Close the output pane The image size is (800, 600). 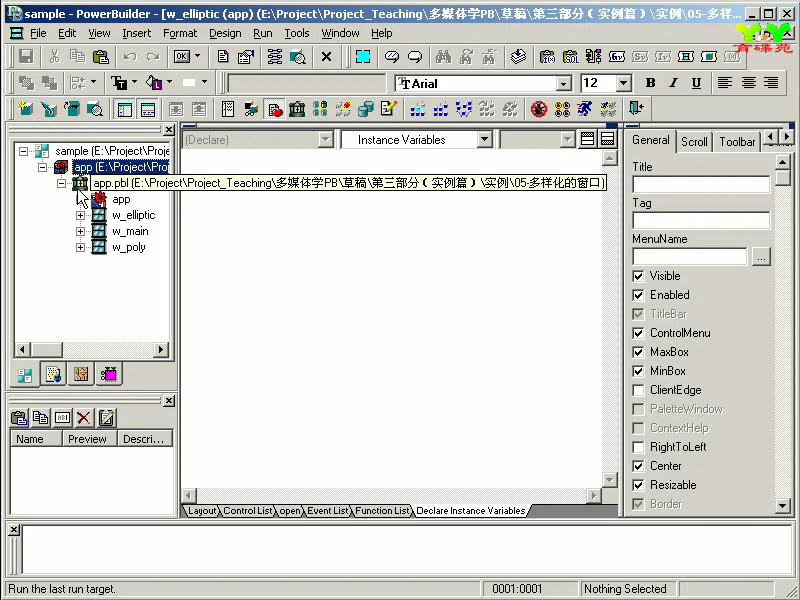[14, 530]
